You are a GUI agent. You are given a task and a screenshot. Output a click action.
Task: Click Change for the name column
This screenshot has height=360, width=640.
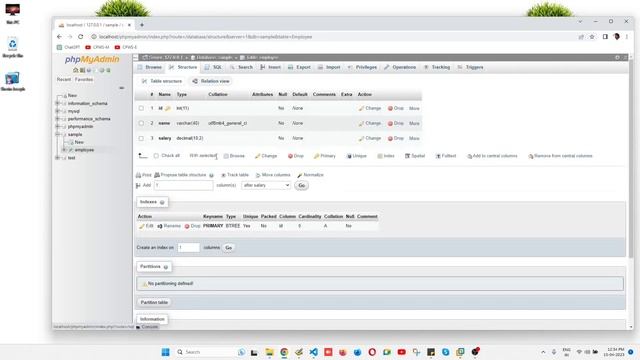pyautogui.click(x=370, y=123)
